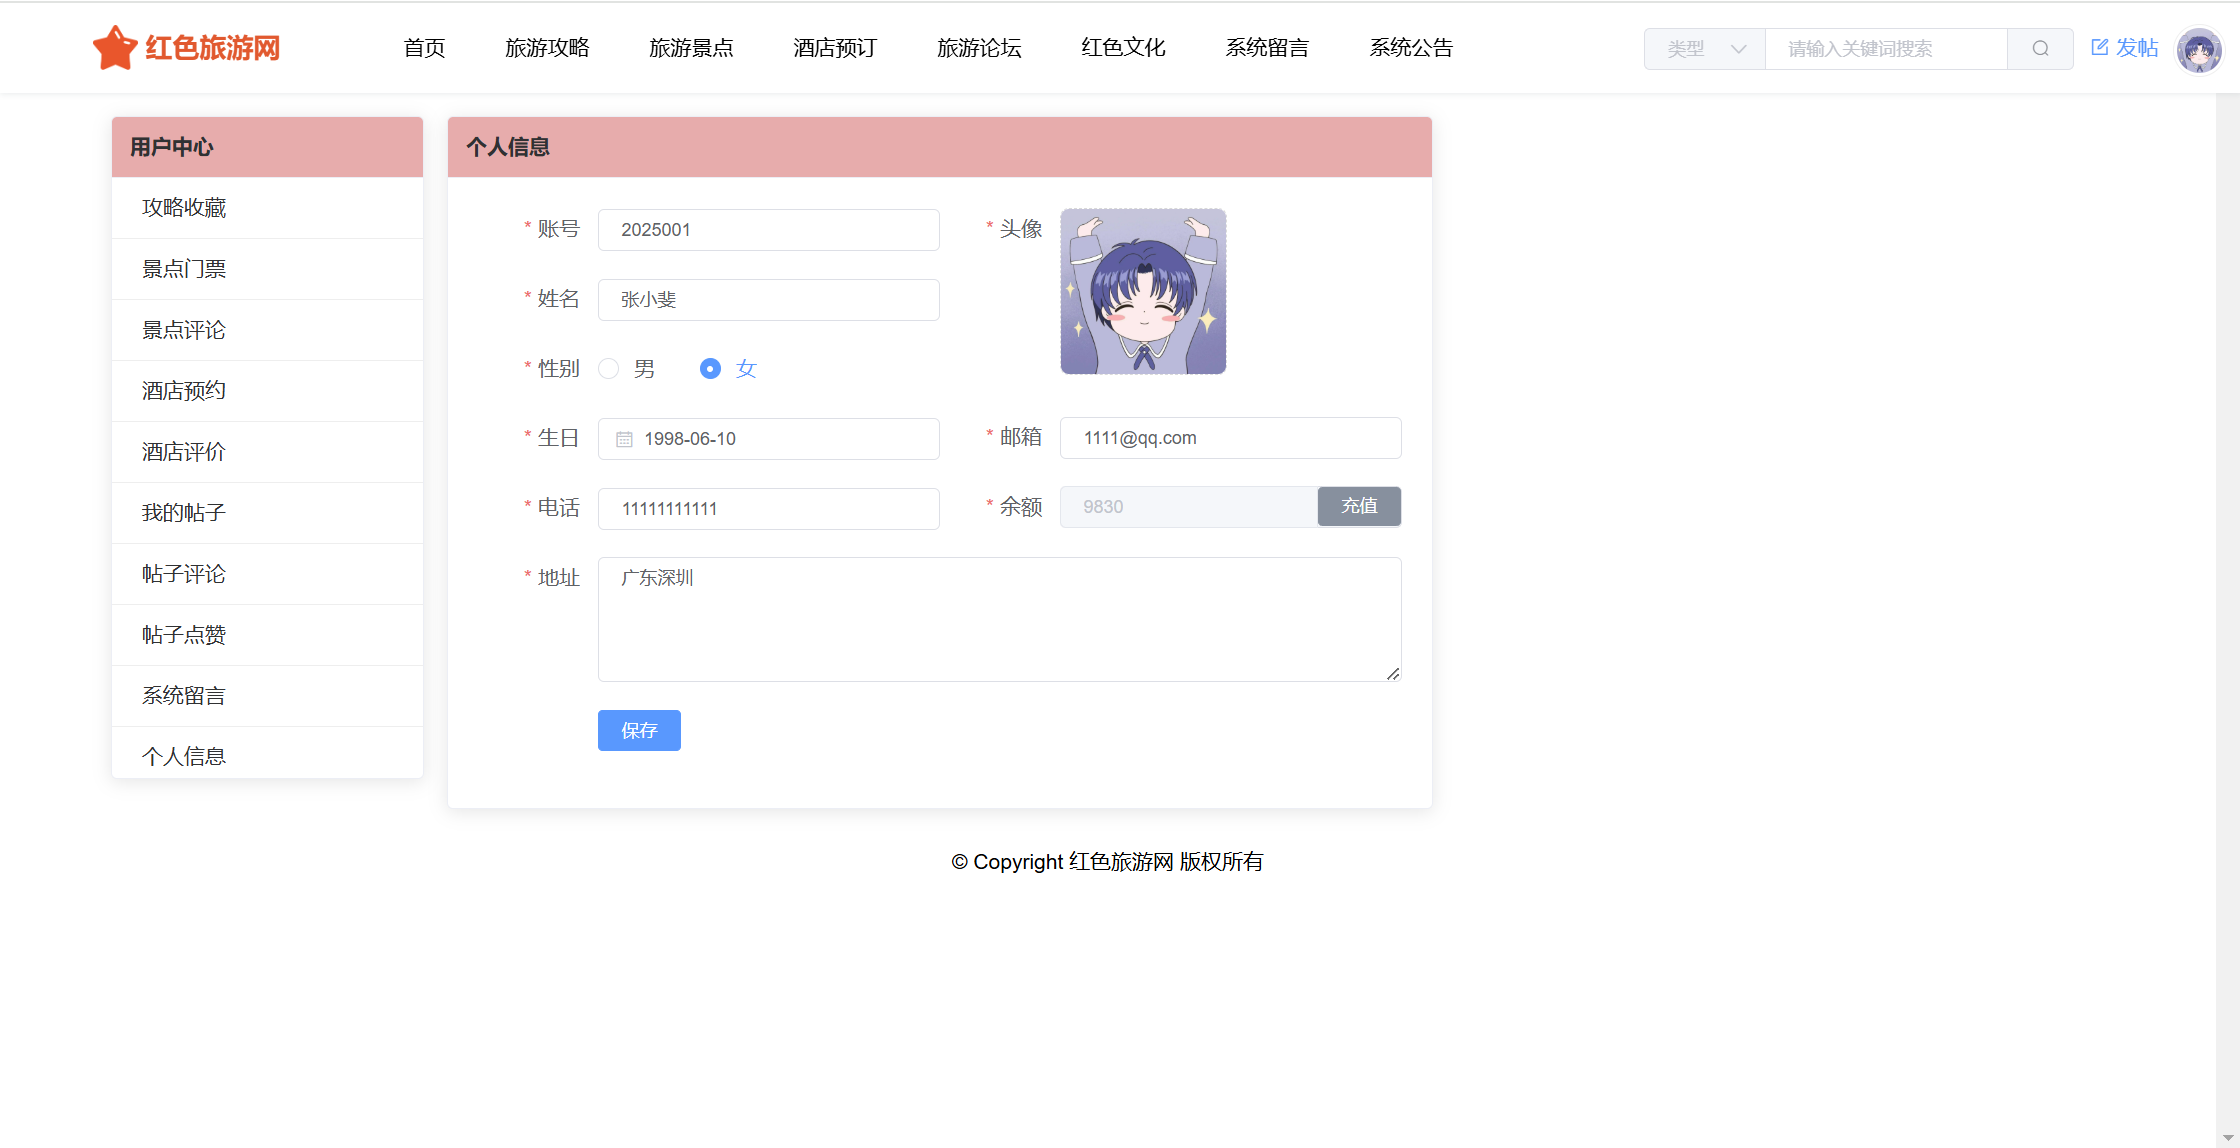The image size is (2240, 1148).
Task: Click the 保存 save button
Action: [x=639, y=730]
